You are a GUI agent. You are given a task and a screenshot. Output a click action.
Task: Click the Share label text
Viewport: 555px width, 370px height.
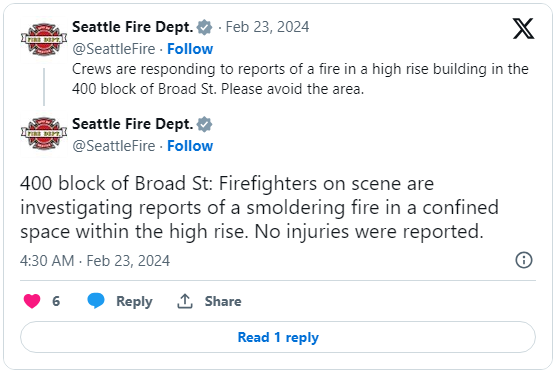[223, 301]
